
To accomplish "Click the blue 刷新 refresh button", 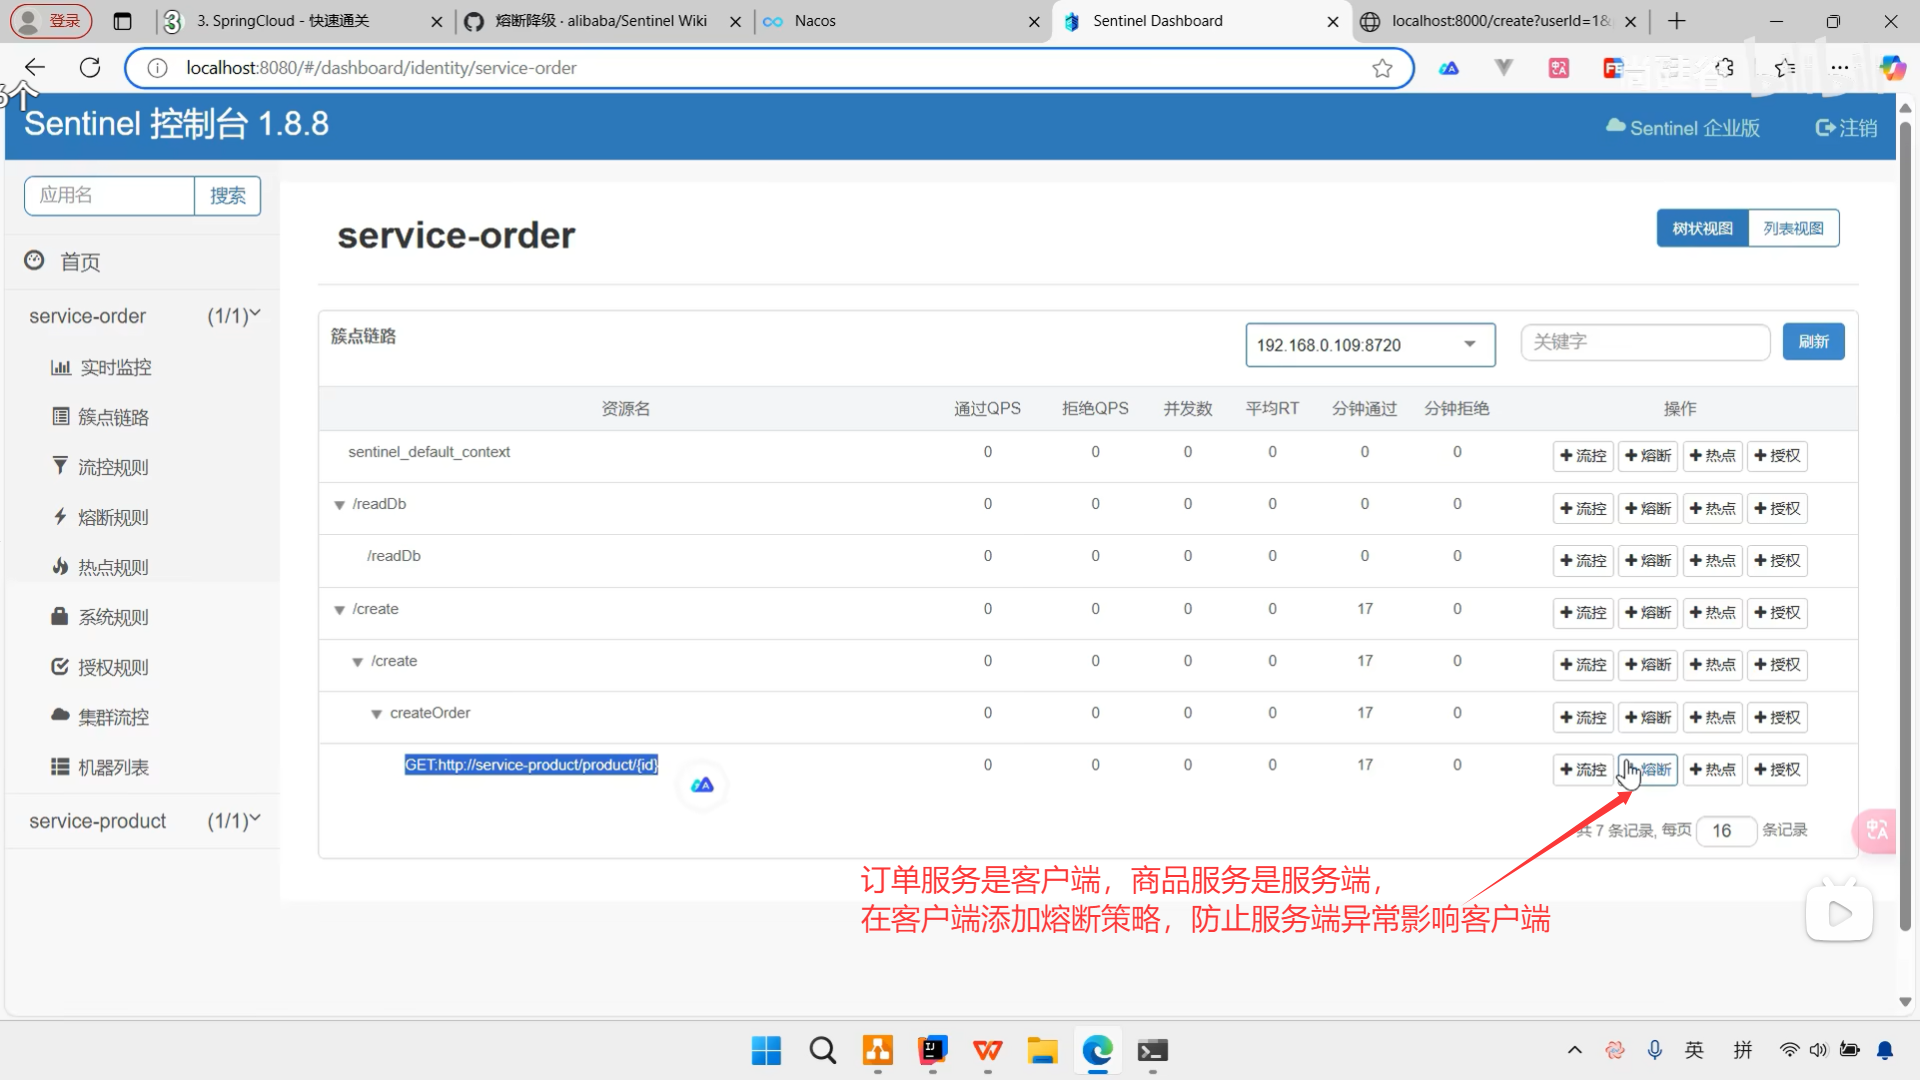I will coord(1812,342).
